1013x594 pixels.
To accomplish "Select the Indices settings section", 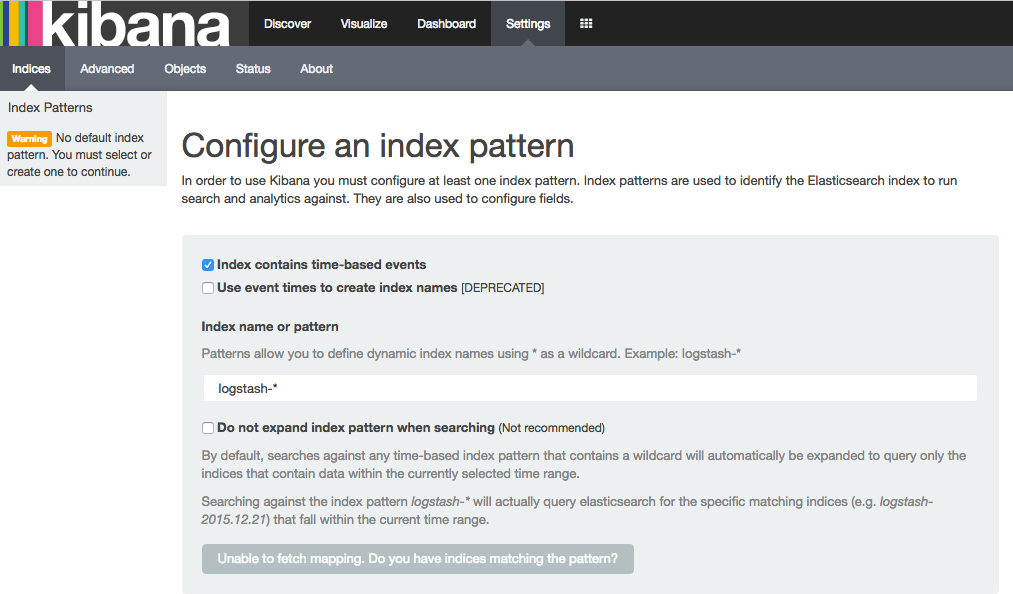I will (32, 69).
